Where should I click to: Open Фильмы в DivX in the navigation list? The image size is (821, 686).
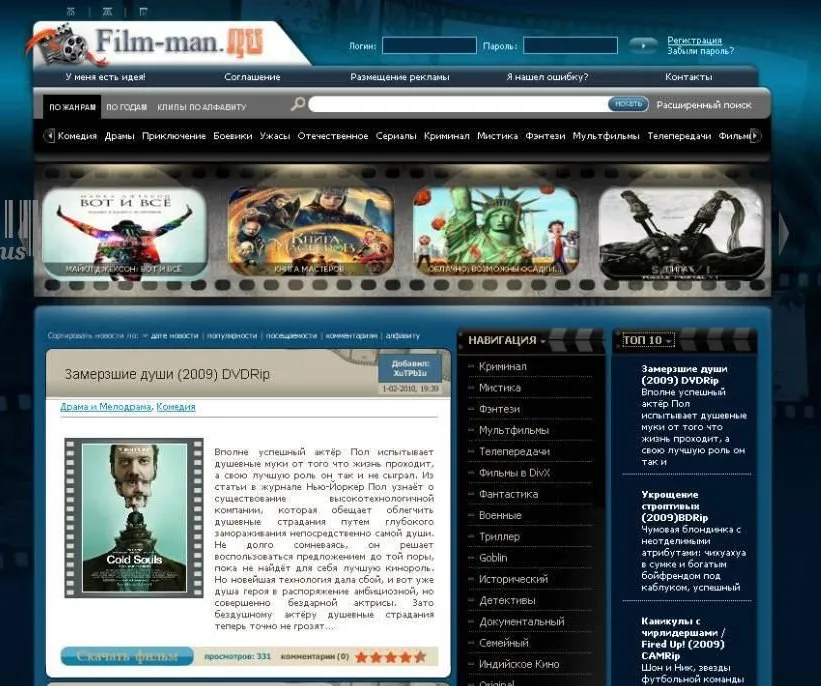515,473
